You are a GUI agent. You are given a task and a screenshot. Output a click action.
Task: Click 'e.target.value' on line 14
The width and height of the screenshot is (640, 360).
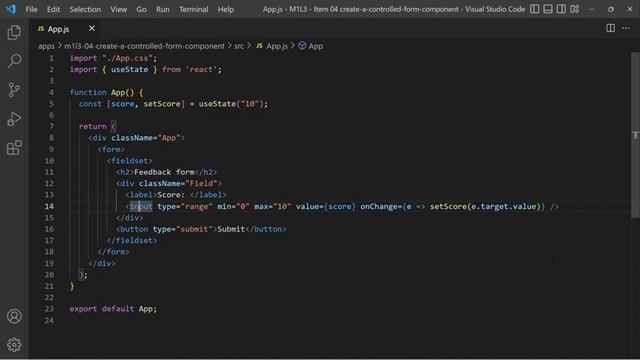coord(503,206)
